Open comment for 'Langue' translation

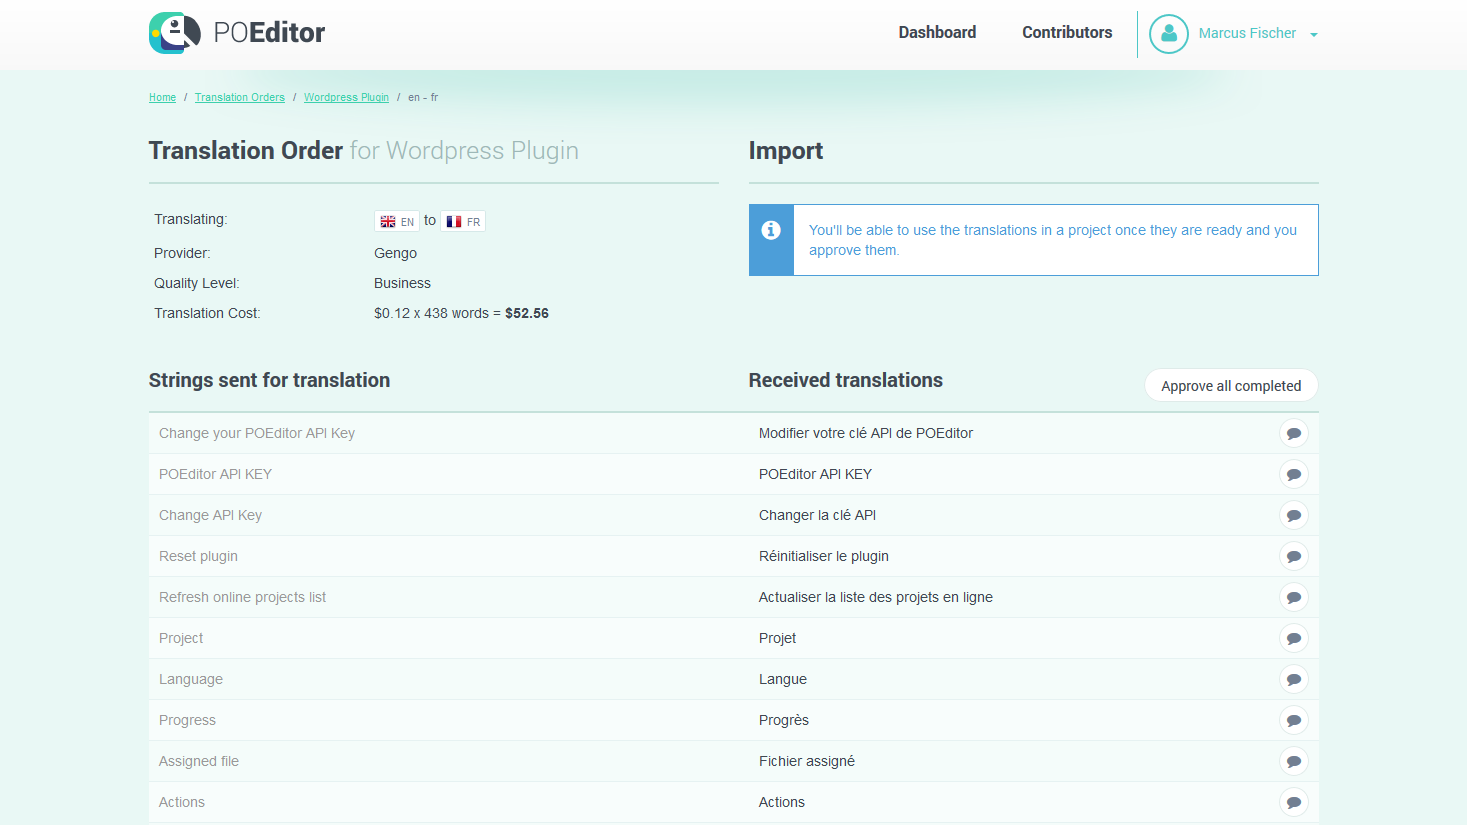[x=1294, y=679]
